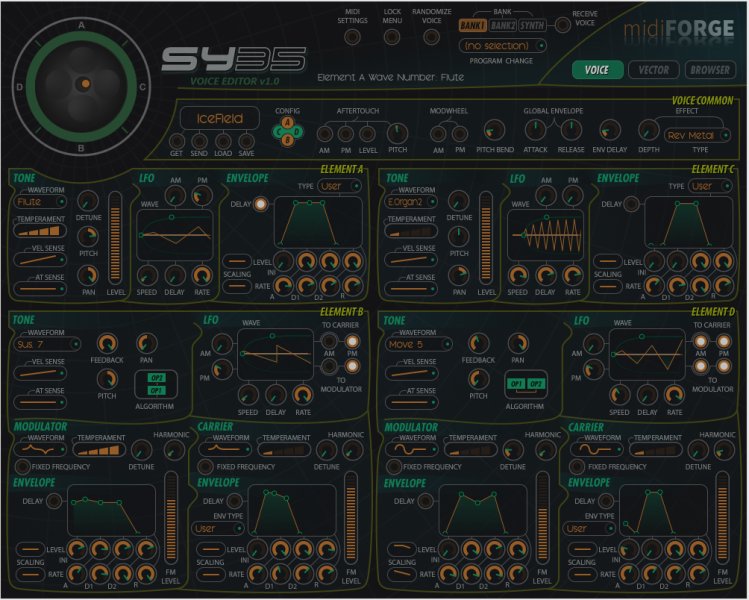This screenshot has height=600, width=749.
Task: Toggle Element B LFO PM to carrier
Action: click(352, 342)
